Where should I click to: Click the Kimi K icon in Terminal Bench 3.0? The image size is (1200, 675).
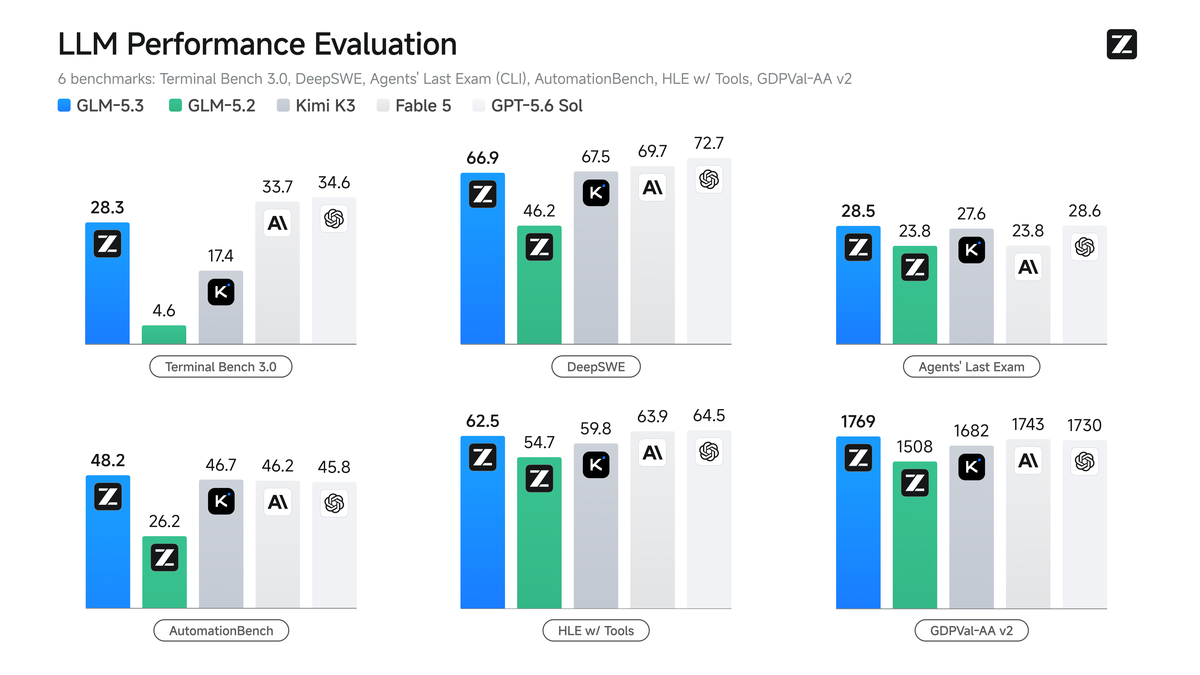coord(221,292)
